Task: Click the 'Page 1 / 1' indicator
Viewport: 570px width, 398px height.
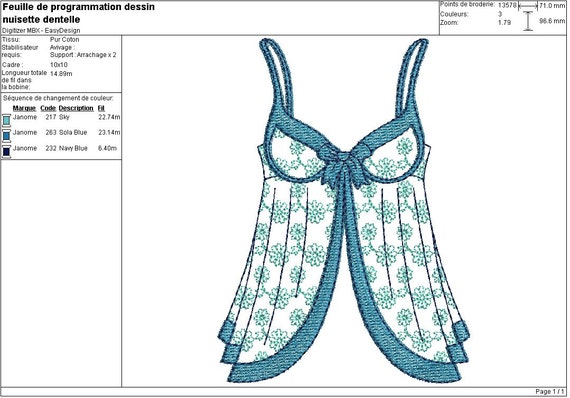Action: [550, 392]
